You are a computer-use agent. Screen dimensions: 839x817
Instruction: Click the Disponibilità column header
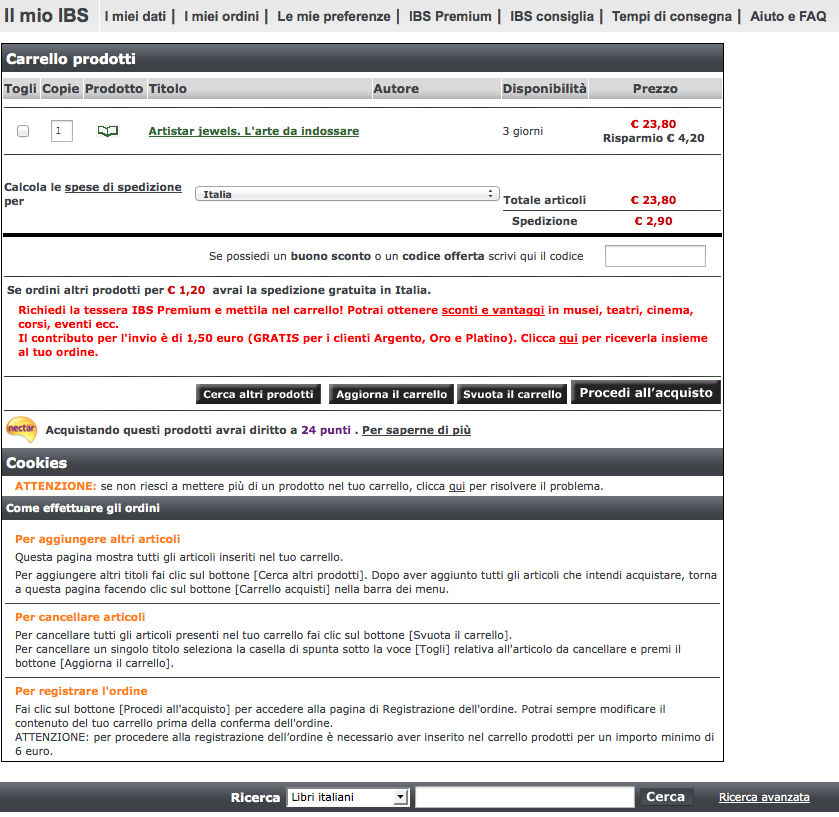[544, 89]
